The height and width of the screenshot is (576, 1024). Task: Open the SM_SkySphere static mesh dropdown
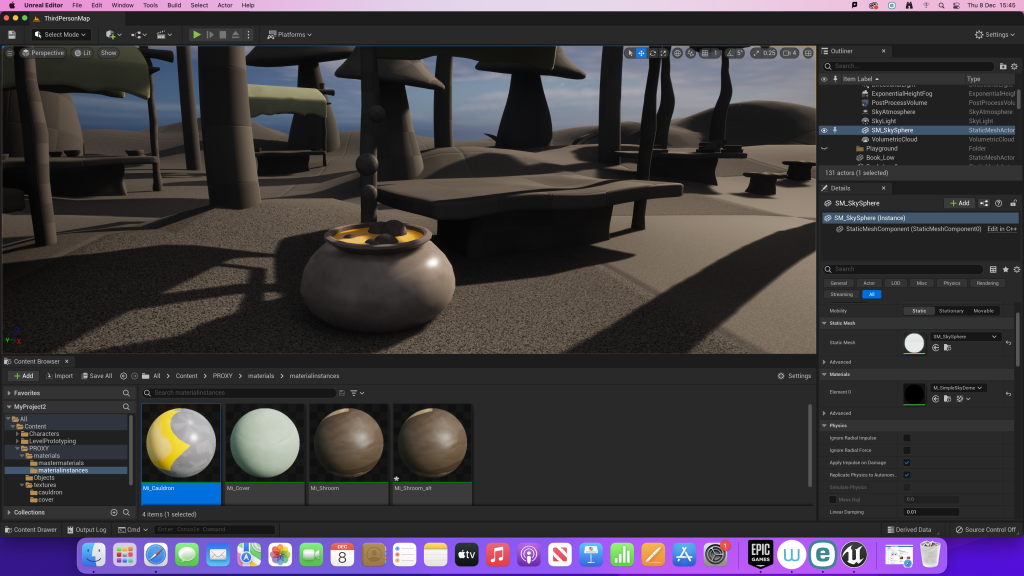pos(965,337)
